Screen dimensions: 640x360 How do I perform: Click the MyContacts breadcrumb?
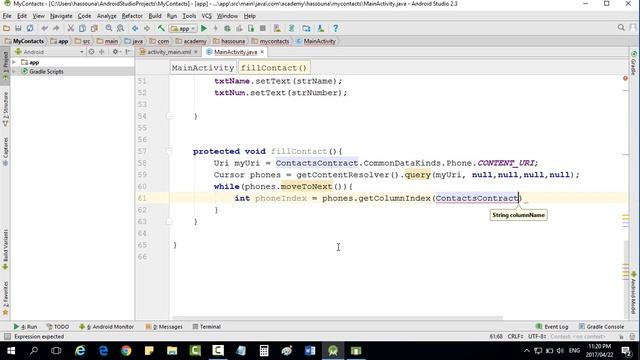pyautogui.click(x=24, y=41)
